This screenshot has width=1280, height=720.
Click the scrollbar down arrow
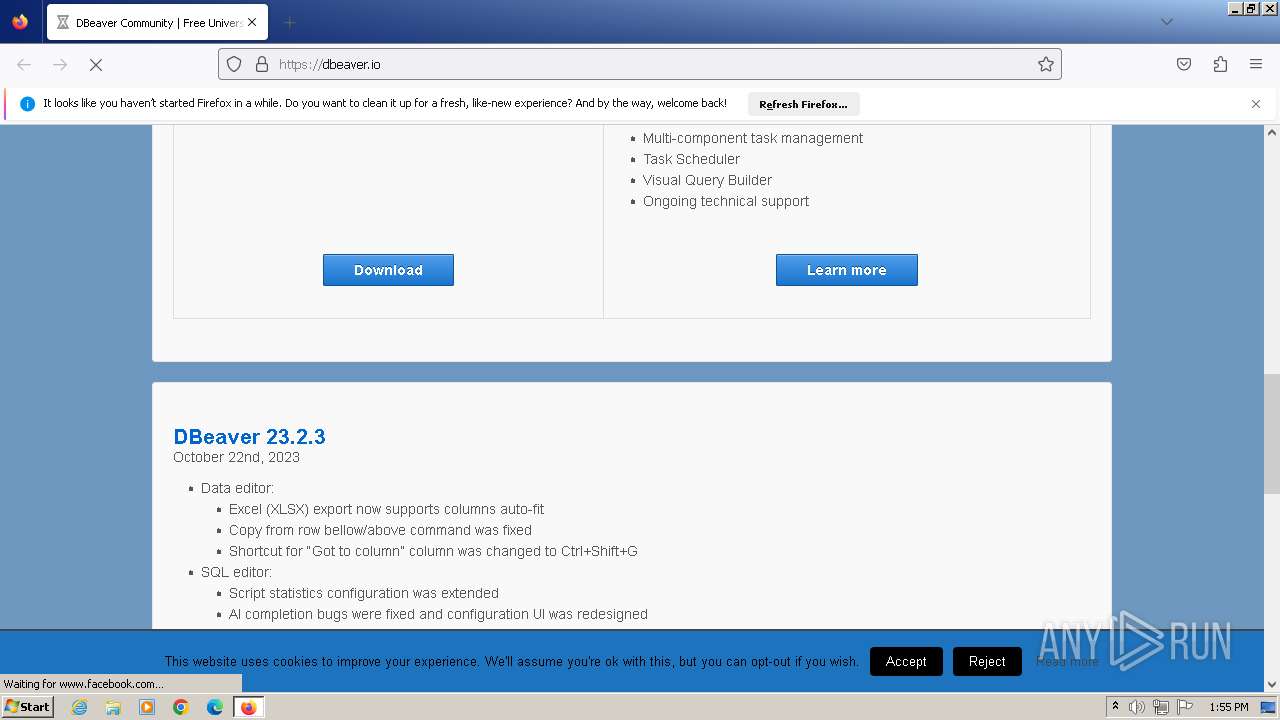pos(1272,684)
